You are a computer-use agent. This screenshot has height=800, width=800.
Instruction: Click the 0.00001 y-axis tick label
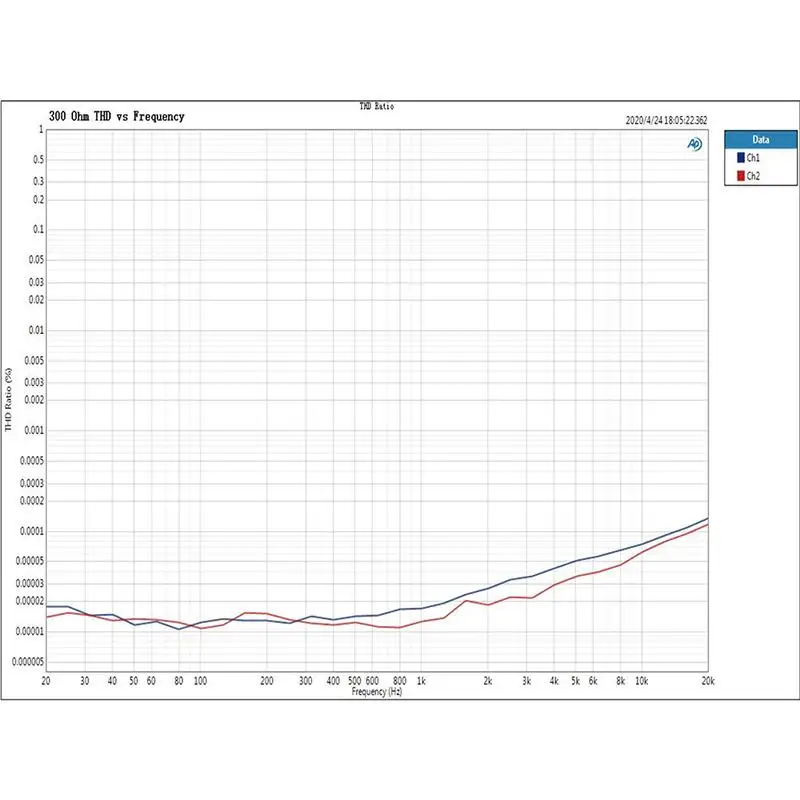(30, 632)
